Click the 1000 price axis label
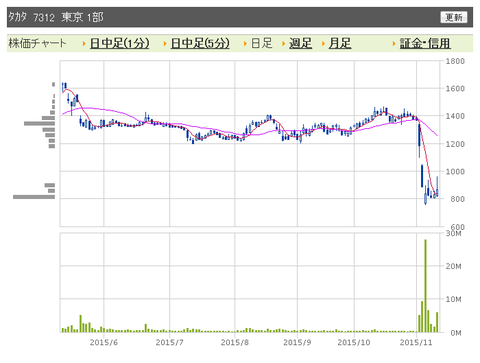Screen dimensions: 480x363 coord(455,171)
